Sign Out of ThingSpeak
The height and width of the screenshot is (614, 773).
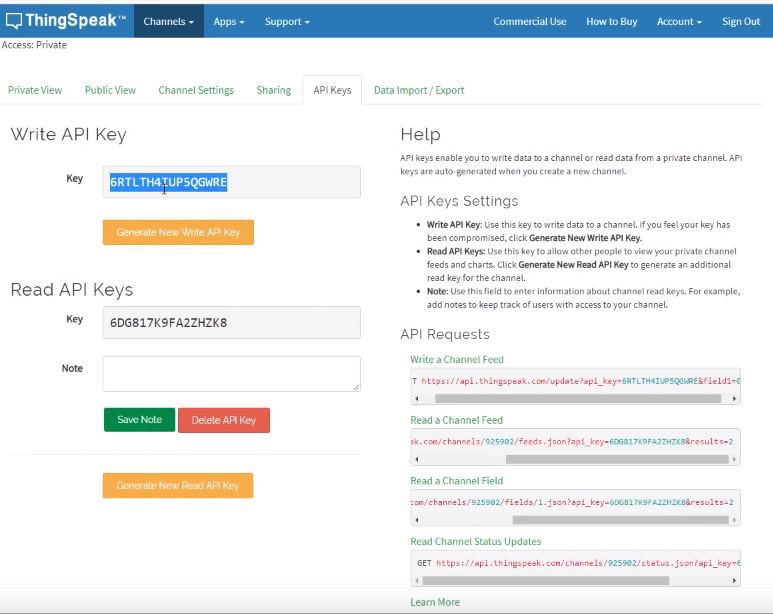click(740, 21)
